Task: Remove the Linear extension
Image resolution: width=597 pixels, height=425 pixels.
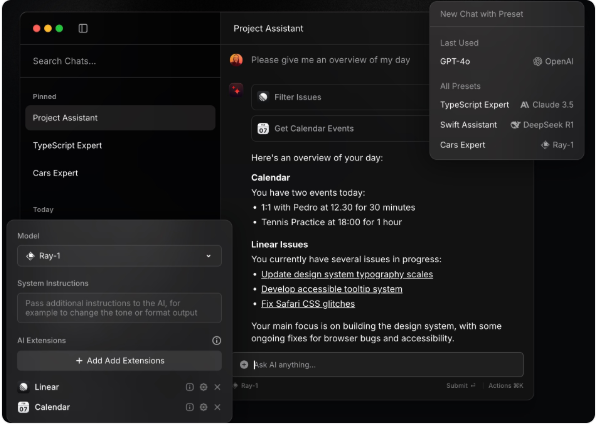Action: [217, 387]
